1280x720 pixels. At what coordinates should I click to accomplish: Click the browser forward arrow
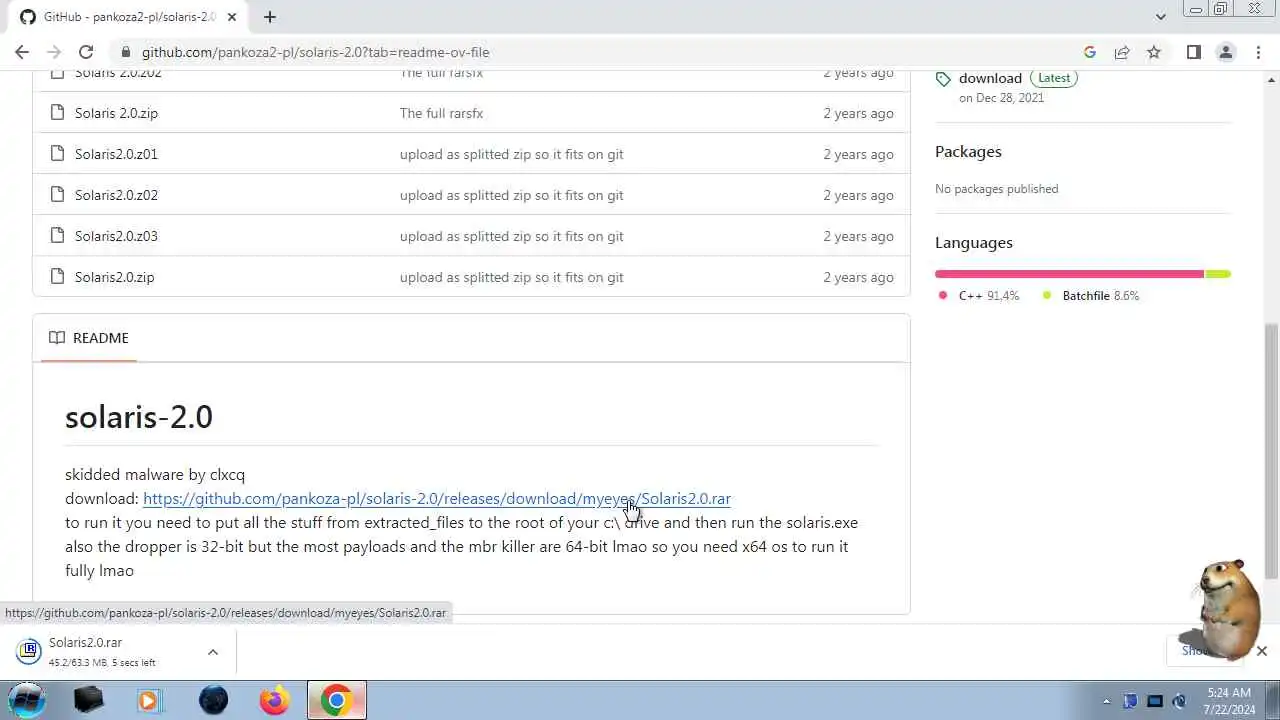pos(54,52)
